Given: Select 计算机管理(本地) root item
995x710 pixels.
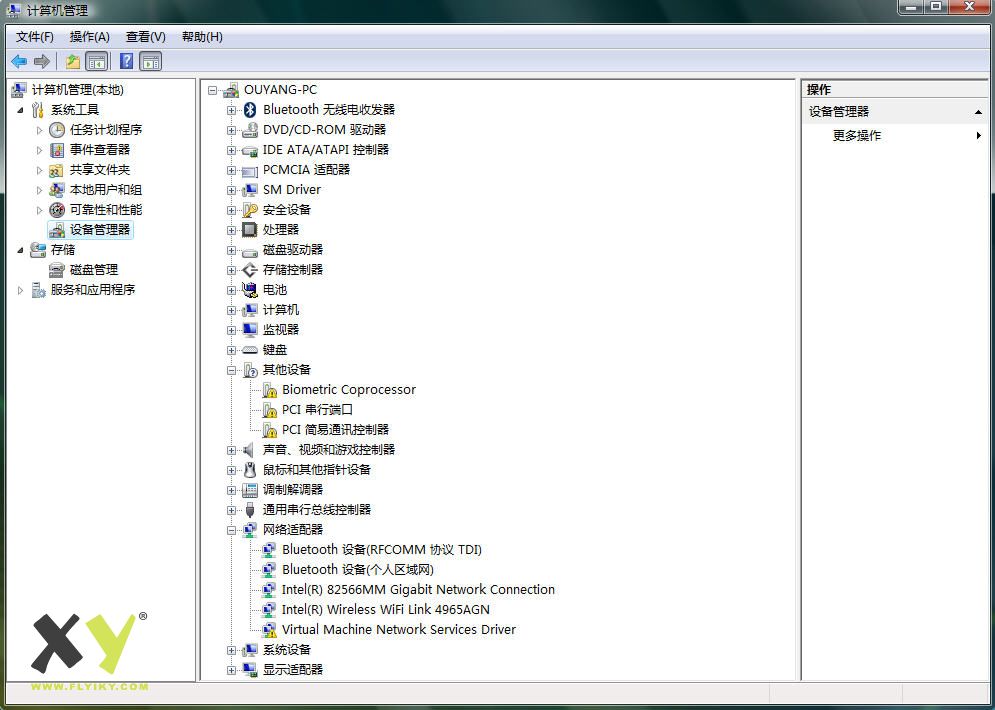Looking at the screenshot, I should pos(77,90).
